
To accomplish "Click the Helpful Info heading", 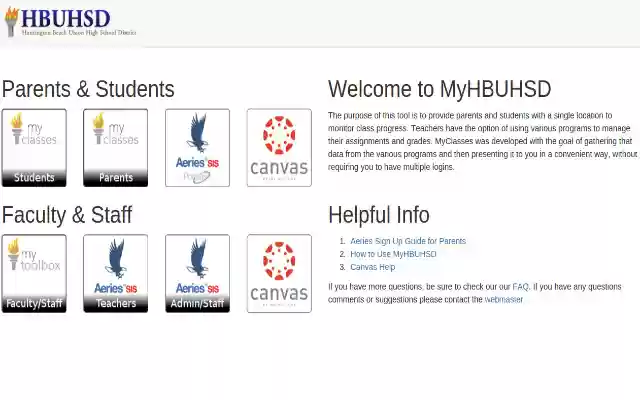I will coord(379,215).
